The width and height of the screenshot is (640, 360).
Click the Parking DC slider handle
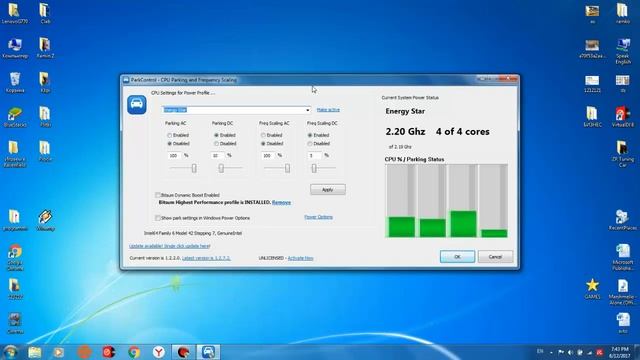(221, 168)
